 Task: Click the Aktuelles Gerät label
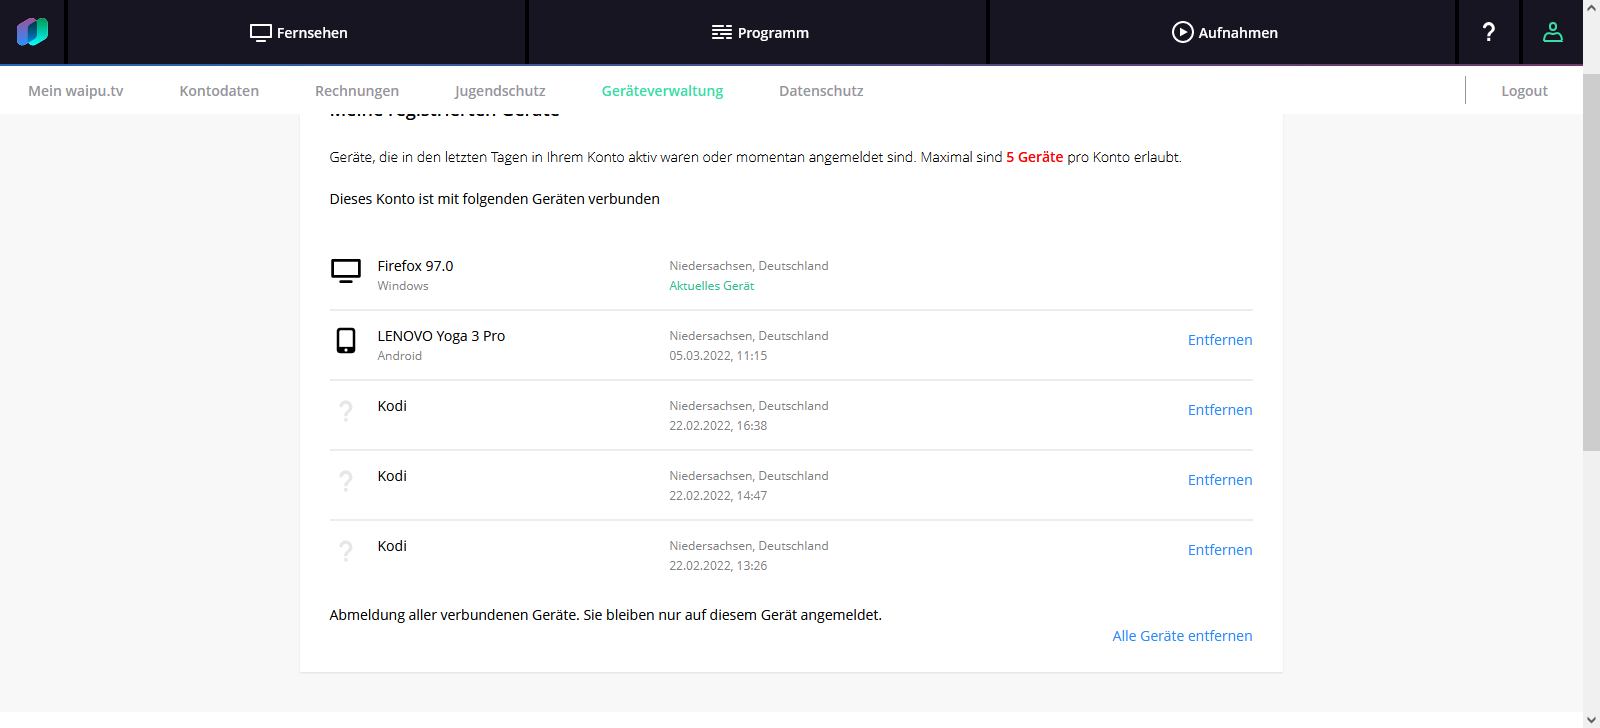712,286
